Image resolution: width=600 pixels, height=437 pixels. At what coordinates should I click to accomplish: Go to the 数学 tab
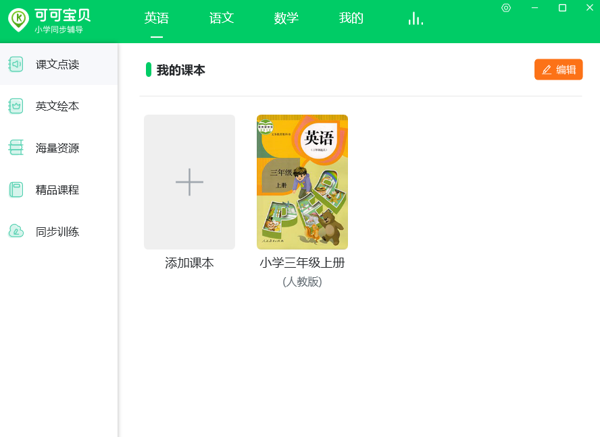click(x=286, y=19)
